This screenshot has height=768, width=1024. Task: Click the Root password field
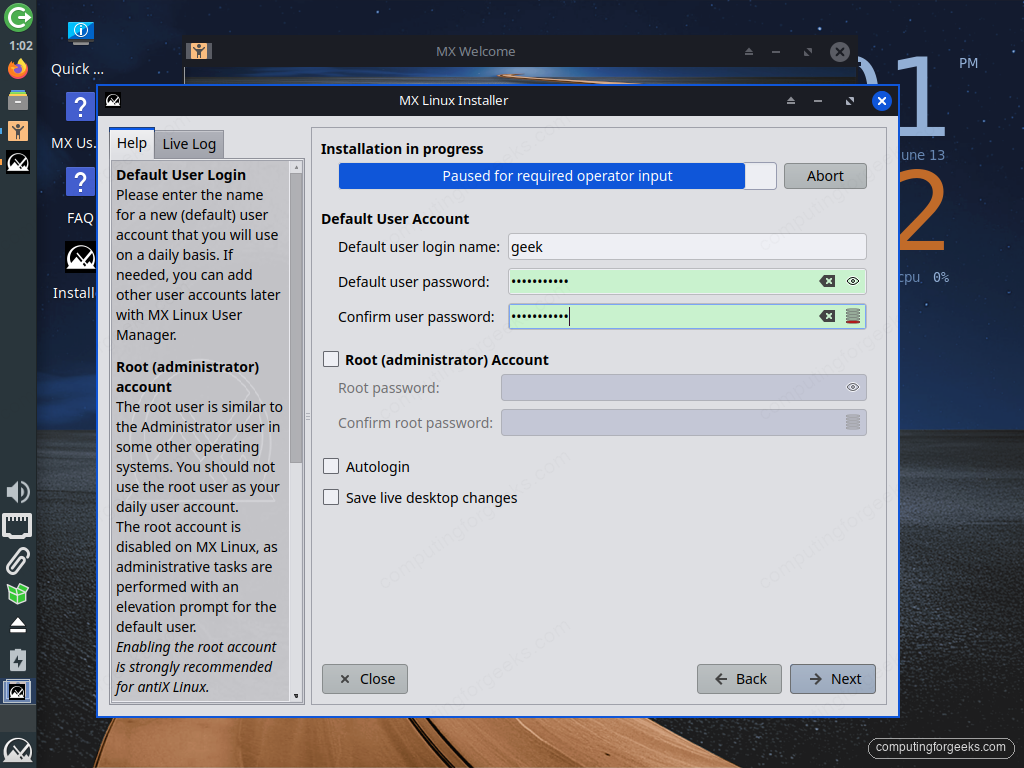click(x=684, y=387)
